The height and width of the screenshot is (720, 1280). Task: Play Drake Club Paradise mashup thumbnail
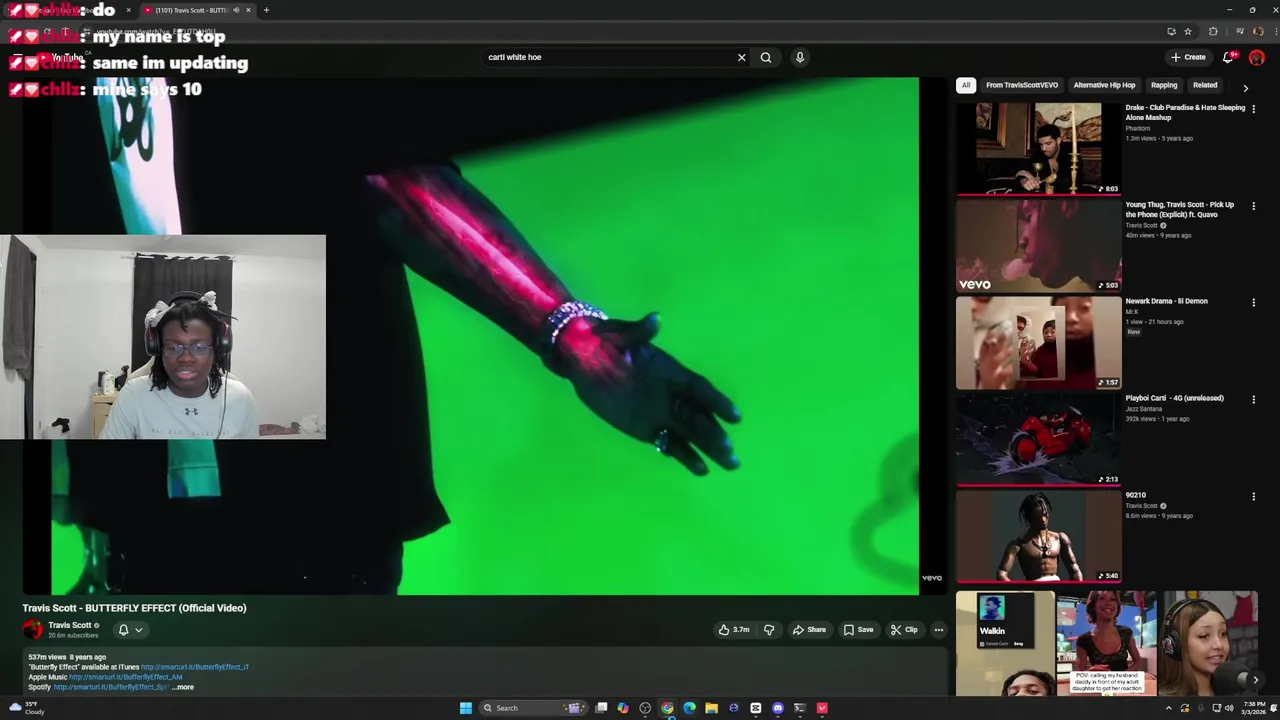point(1039,148)
